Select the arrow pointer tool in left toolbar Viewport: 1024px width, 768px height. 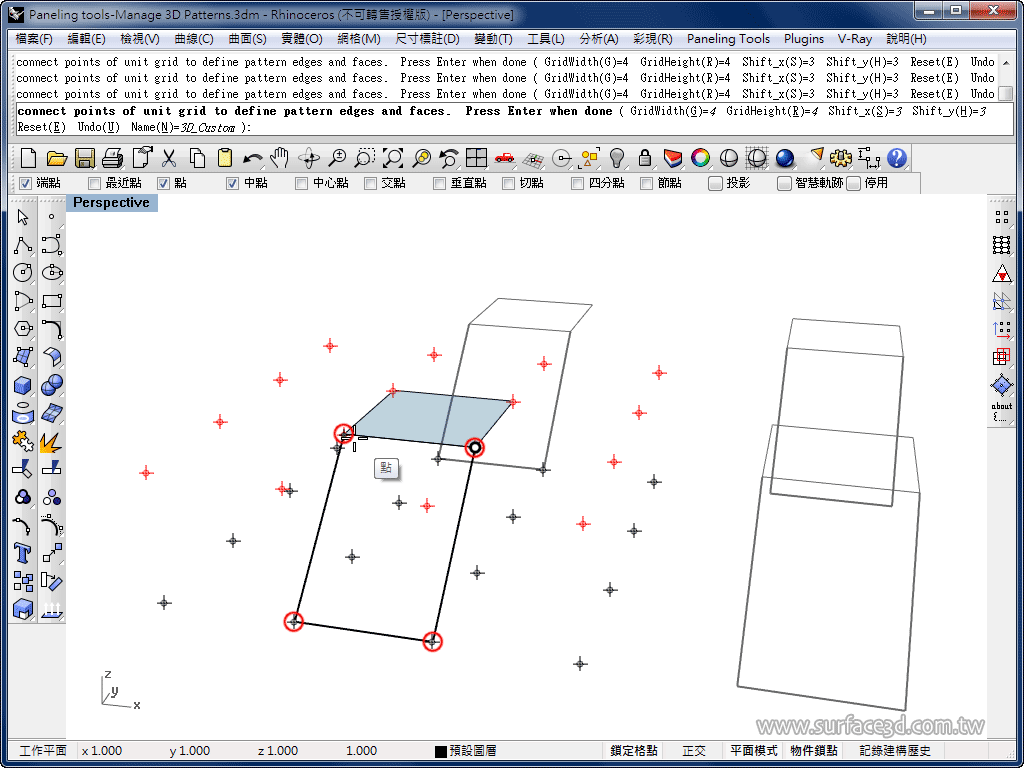(x=23, y=217)
